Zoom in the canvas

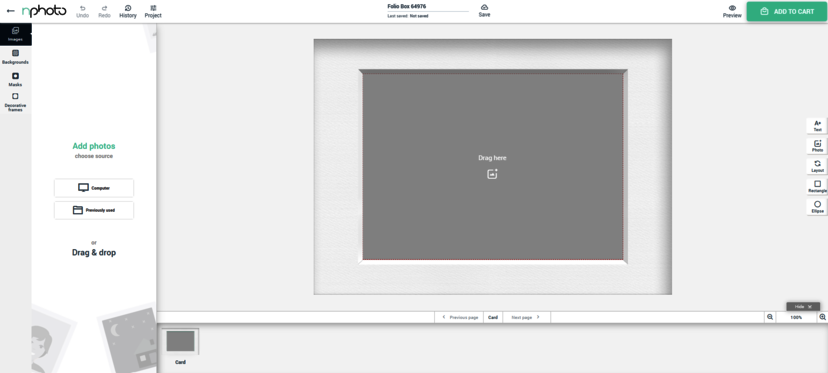(822, 317)
